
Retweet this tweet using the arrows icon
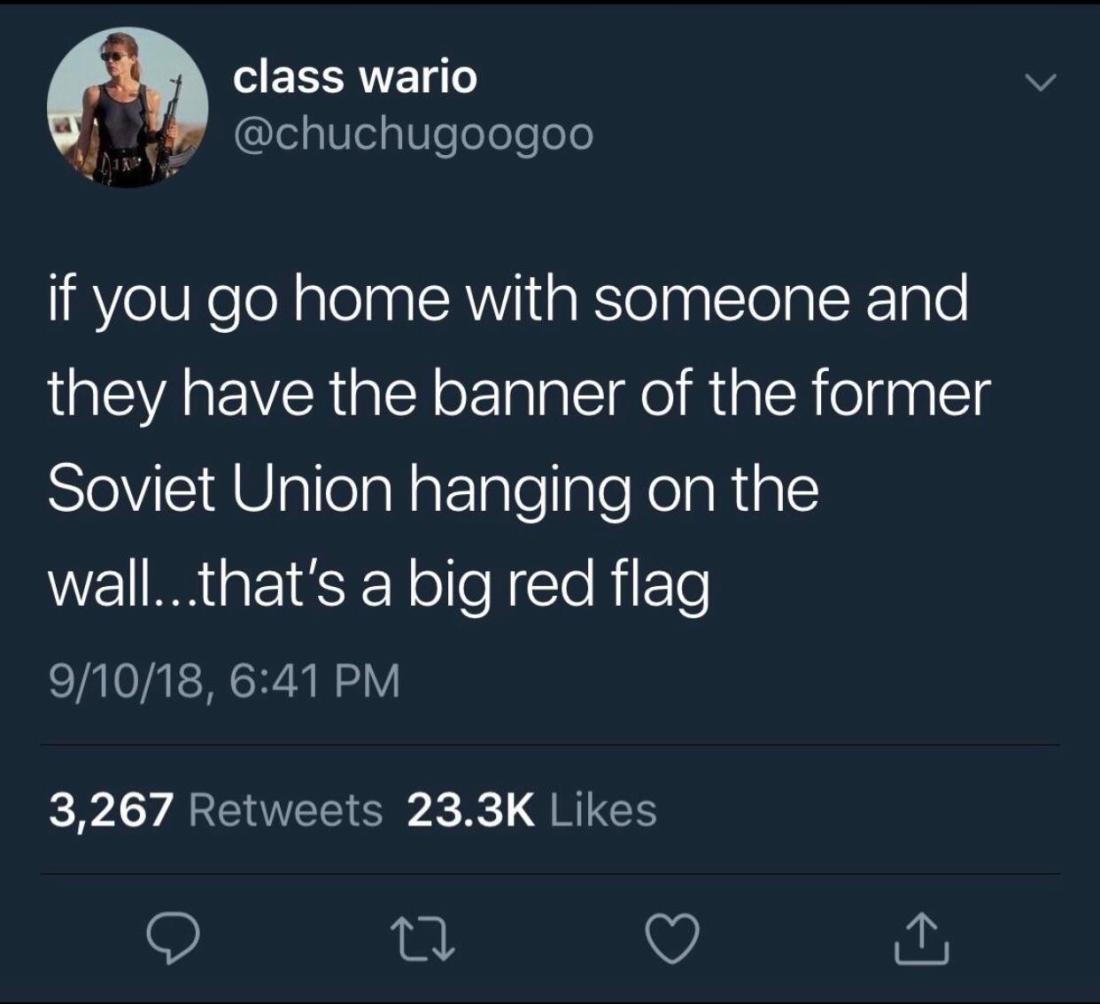[422, 939]
